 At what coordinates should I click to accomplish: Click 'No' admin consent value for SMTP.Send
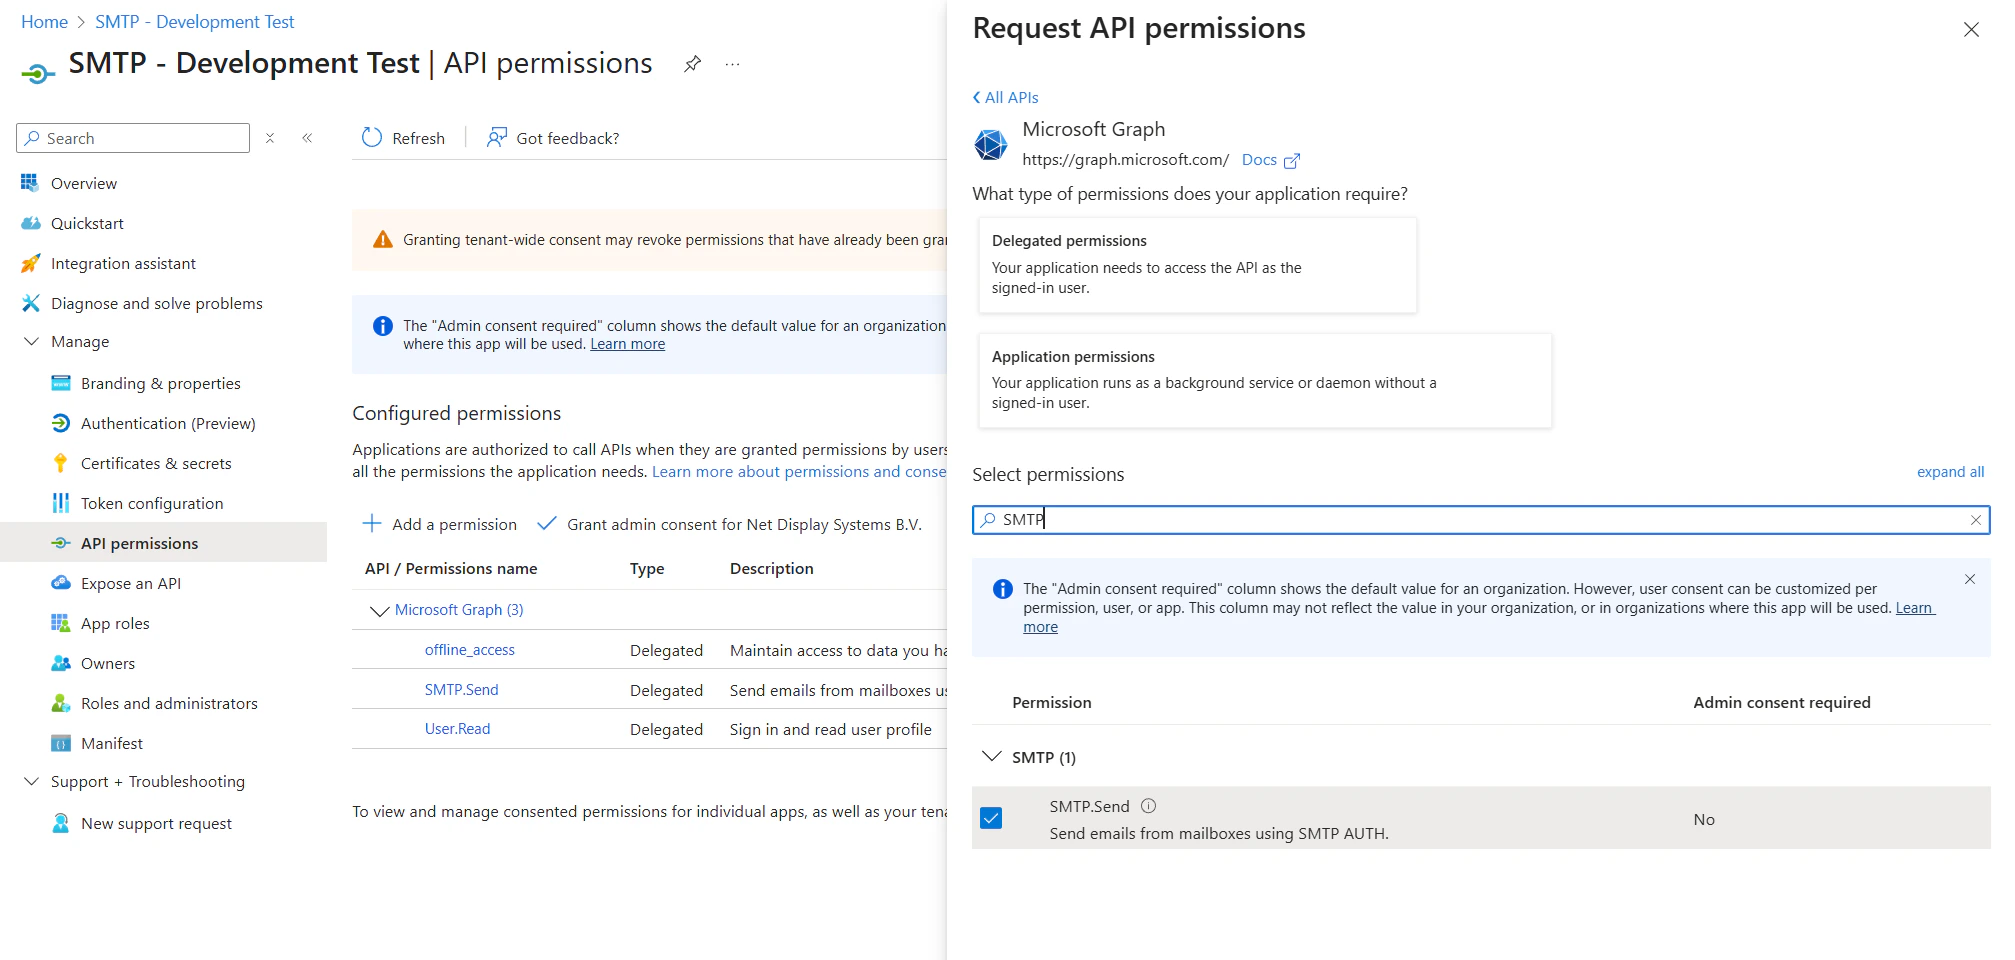tap(1704, 819)
